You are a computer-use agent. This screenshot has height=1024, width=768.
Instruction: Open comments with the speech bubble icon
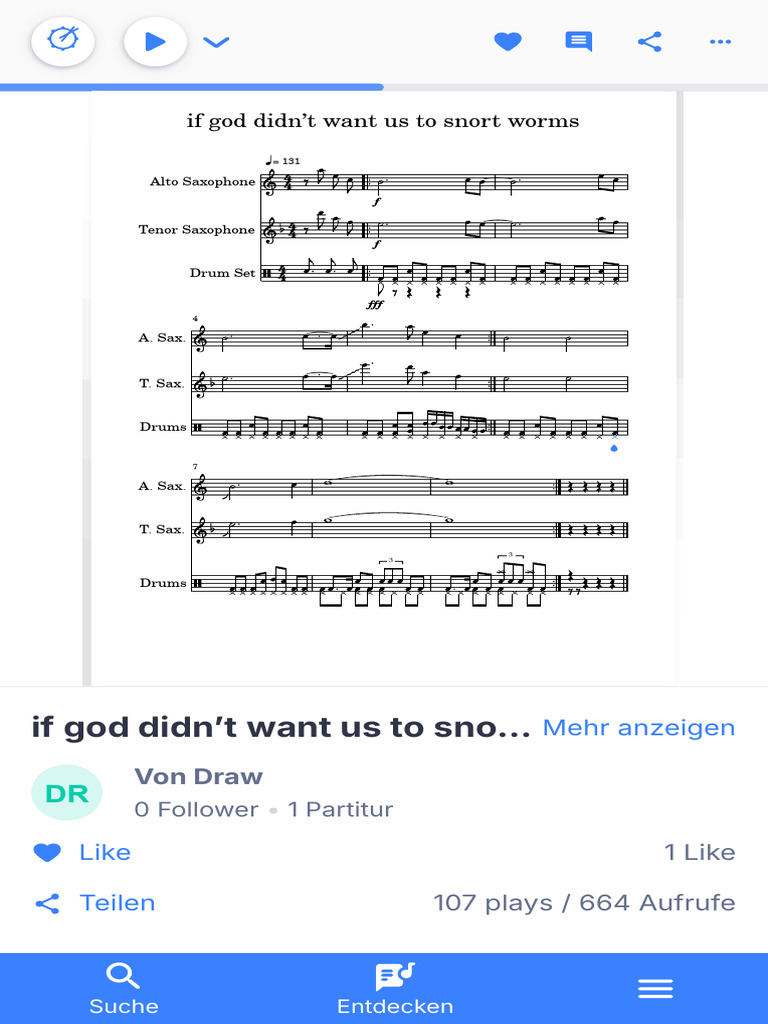pos(578,42)
